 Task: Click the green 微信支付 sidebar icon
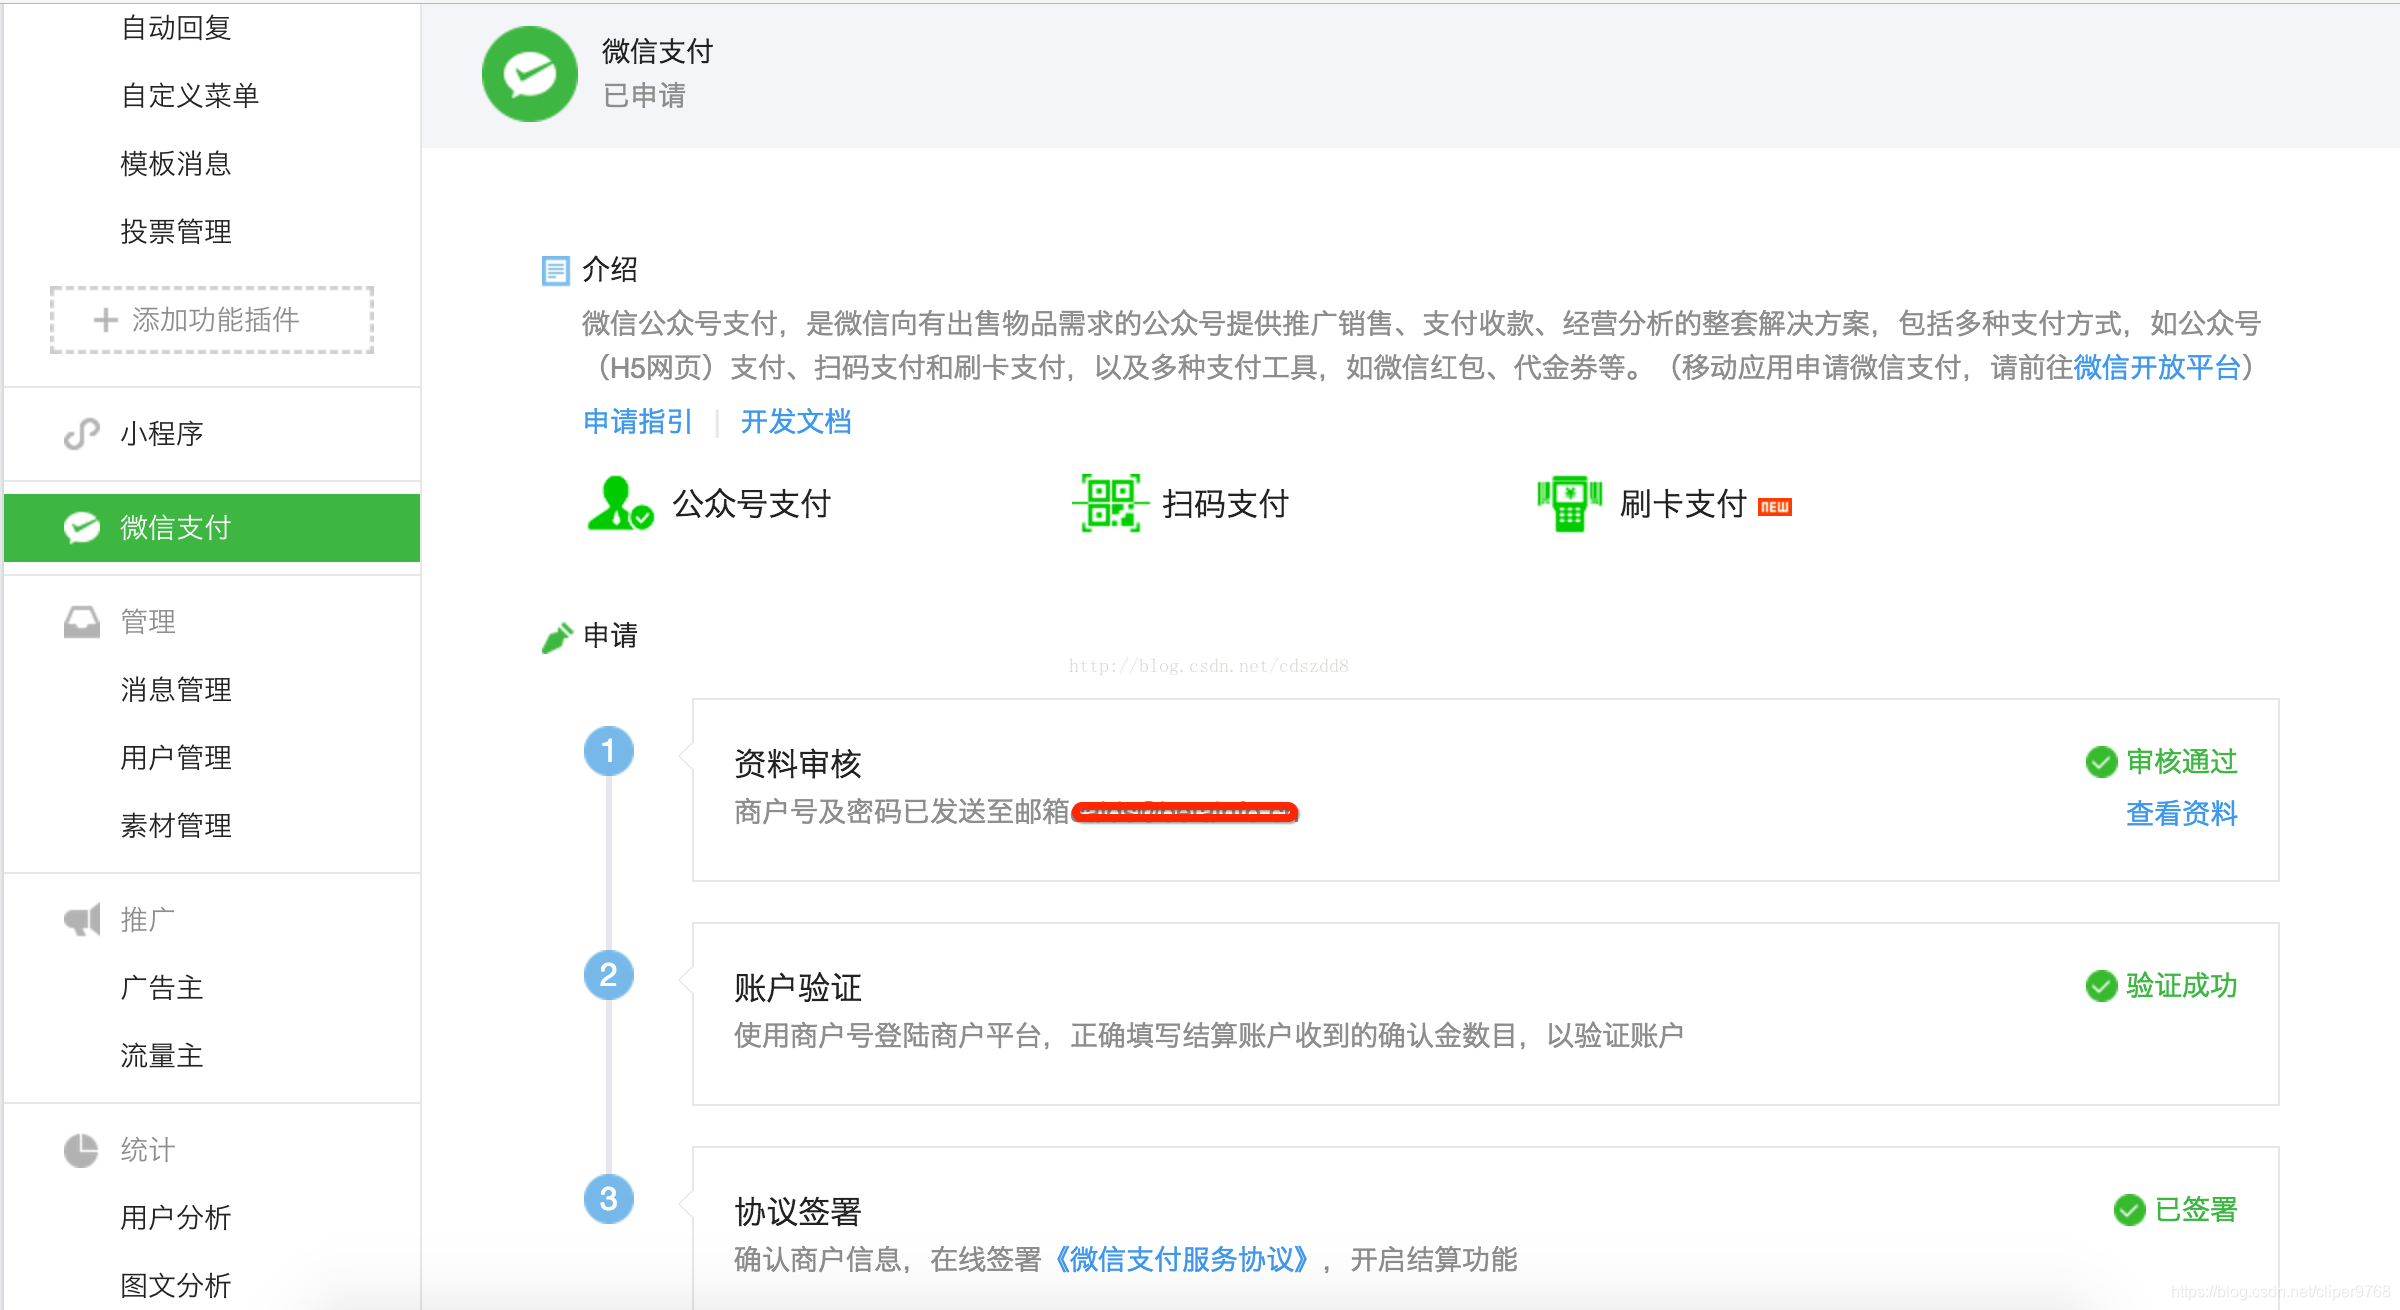click(x=82, y=527)
